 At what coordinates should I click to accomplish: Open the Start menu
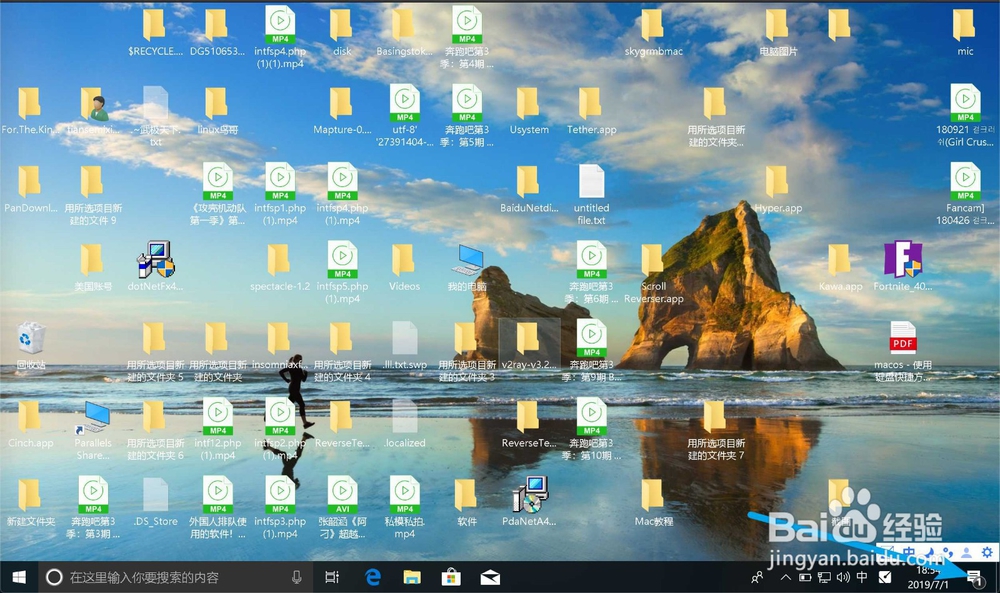point(18,577)
